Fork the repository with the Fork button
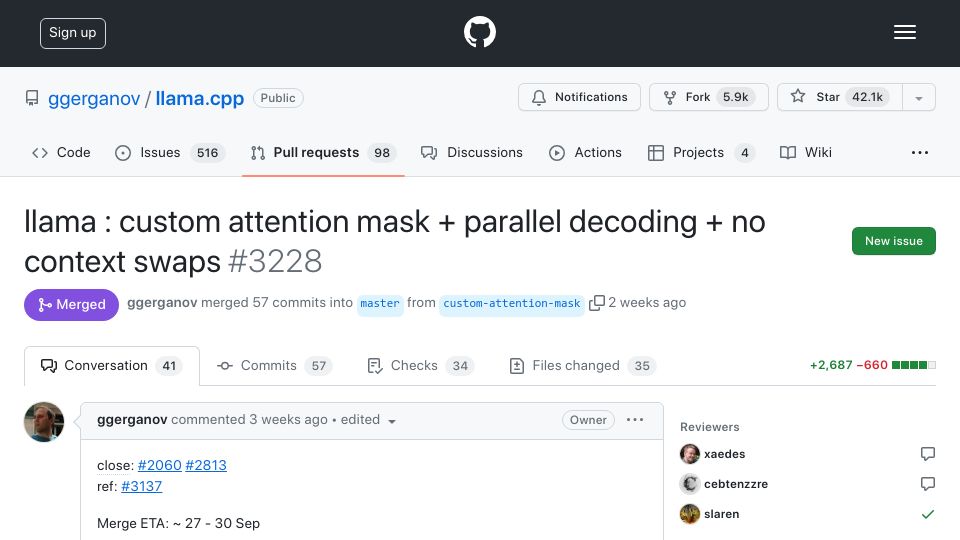 [708, 97]
